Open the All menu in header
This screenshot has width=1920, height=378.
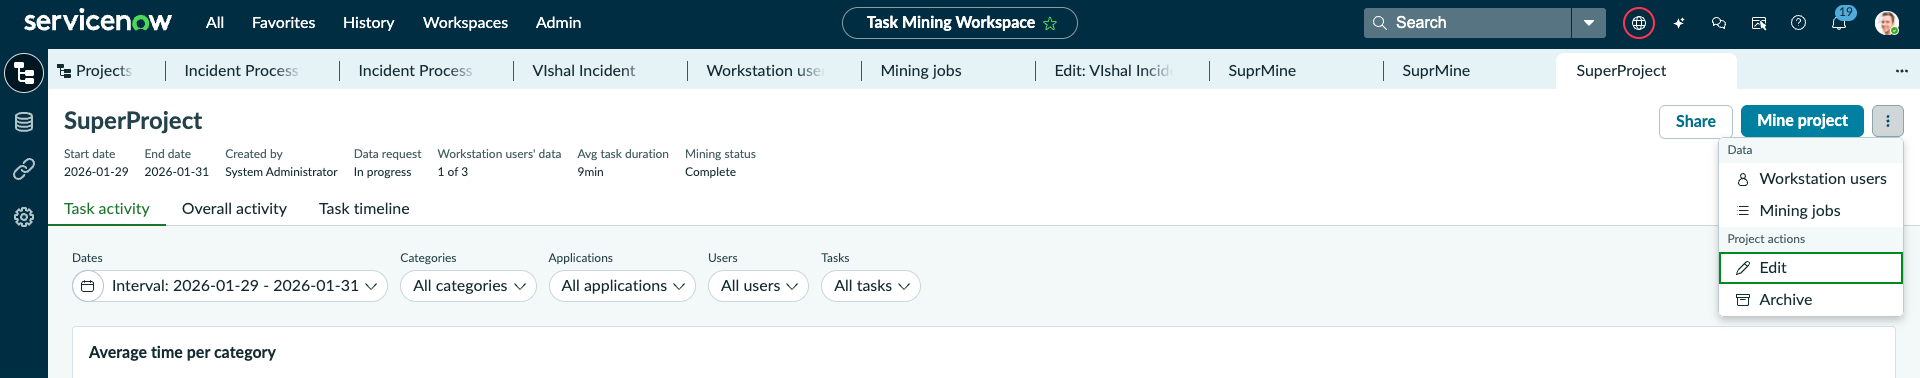(215, 23)
